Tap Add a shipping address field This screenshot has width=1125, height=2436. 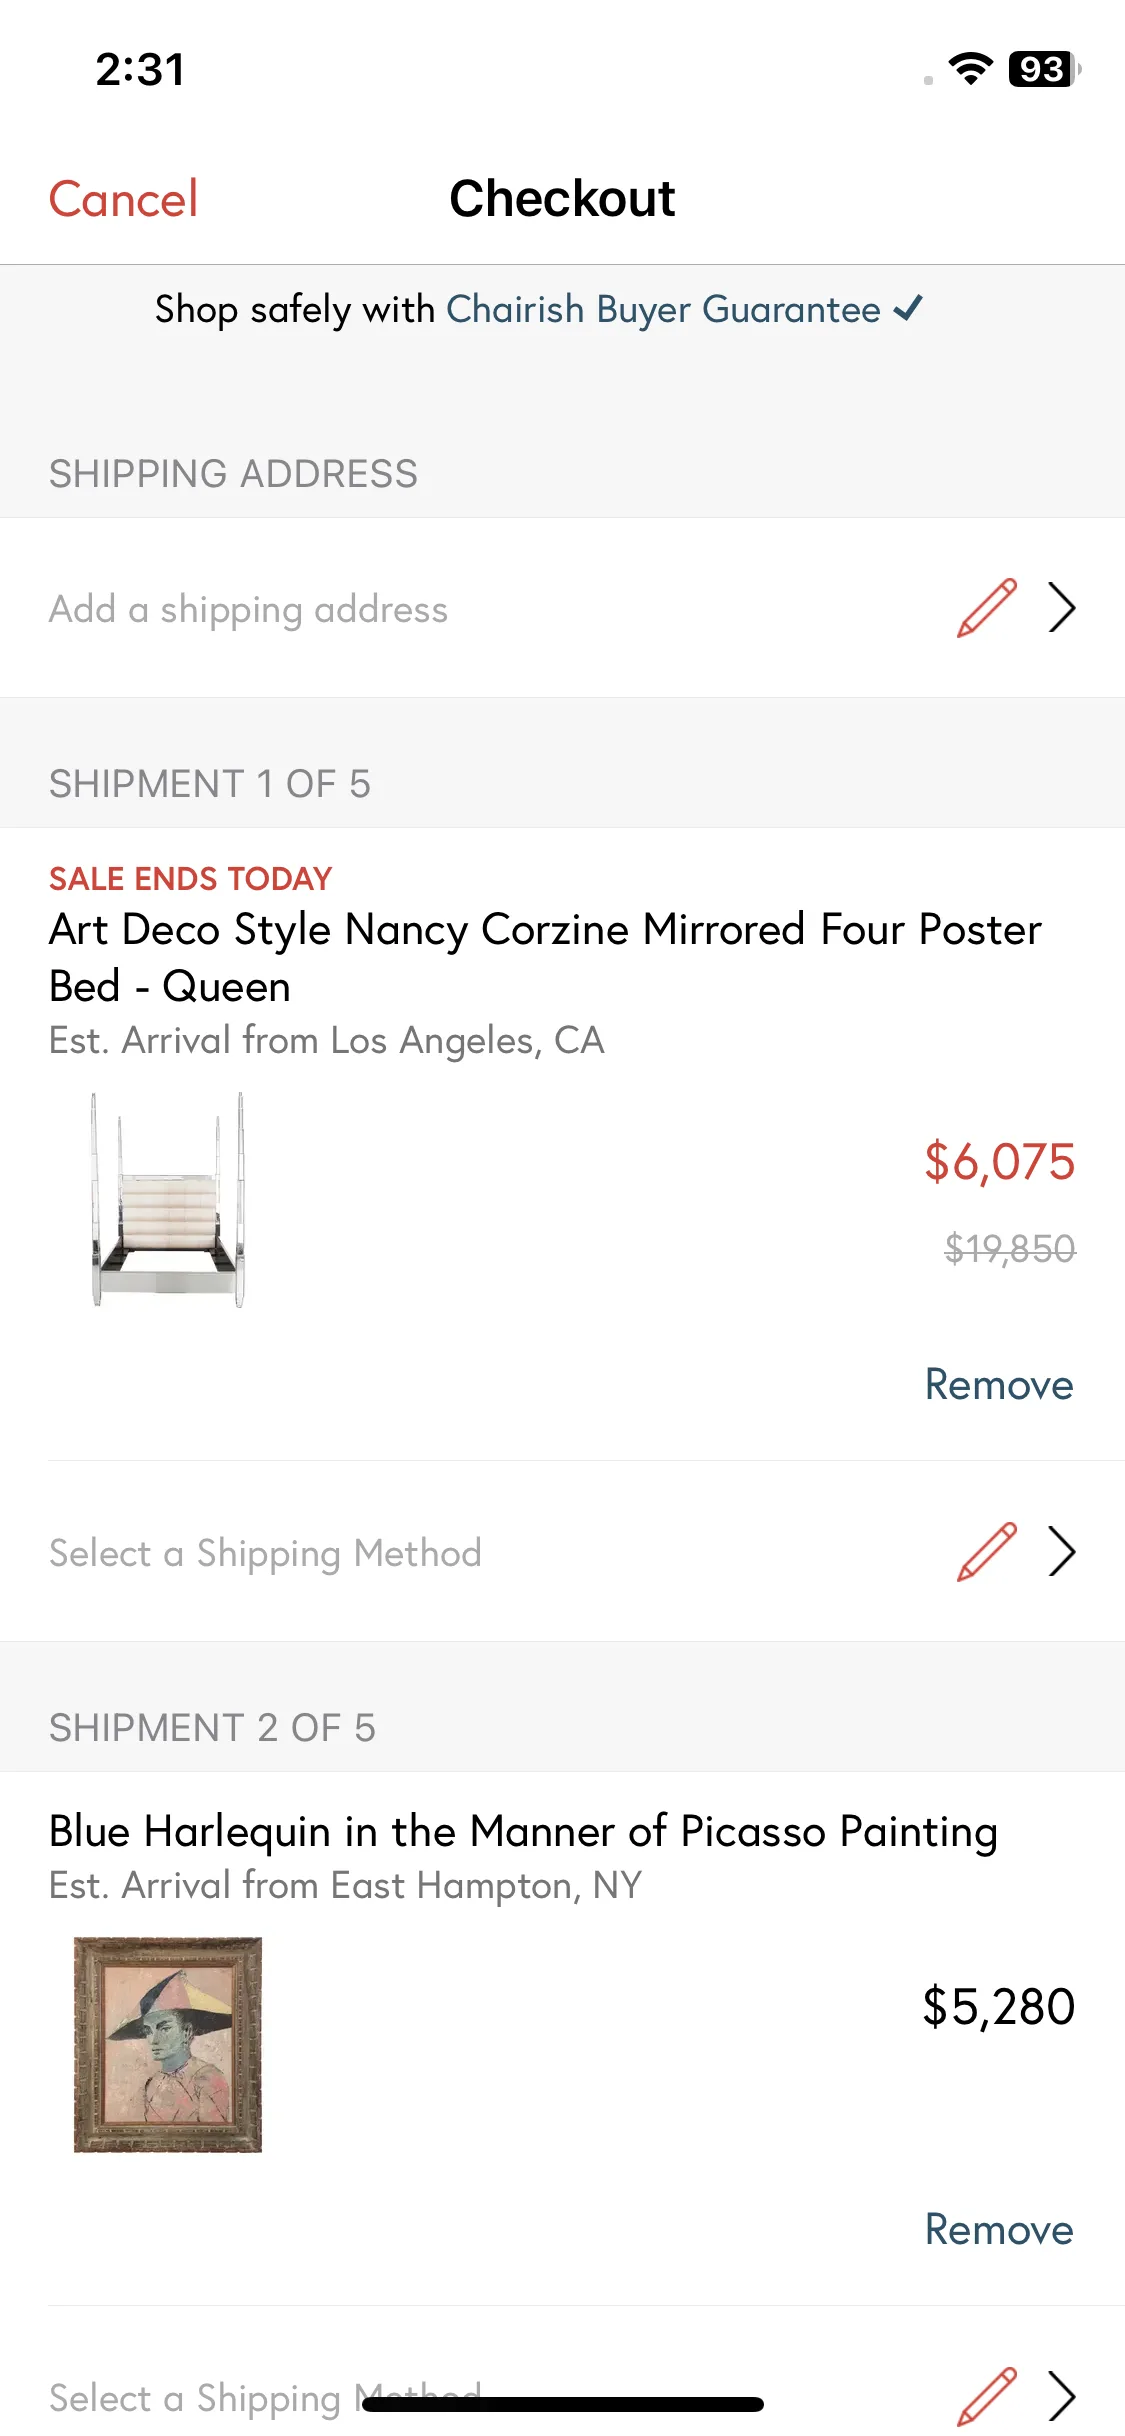pyautogui.click(x=562, y=608)
